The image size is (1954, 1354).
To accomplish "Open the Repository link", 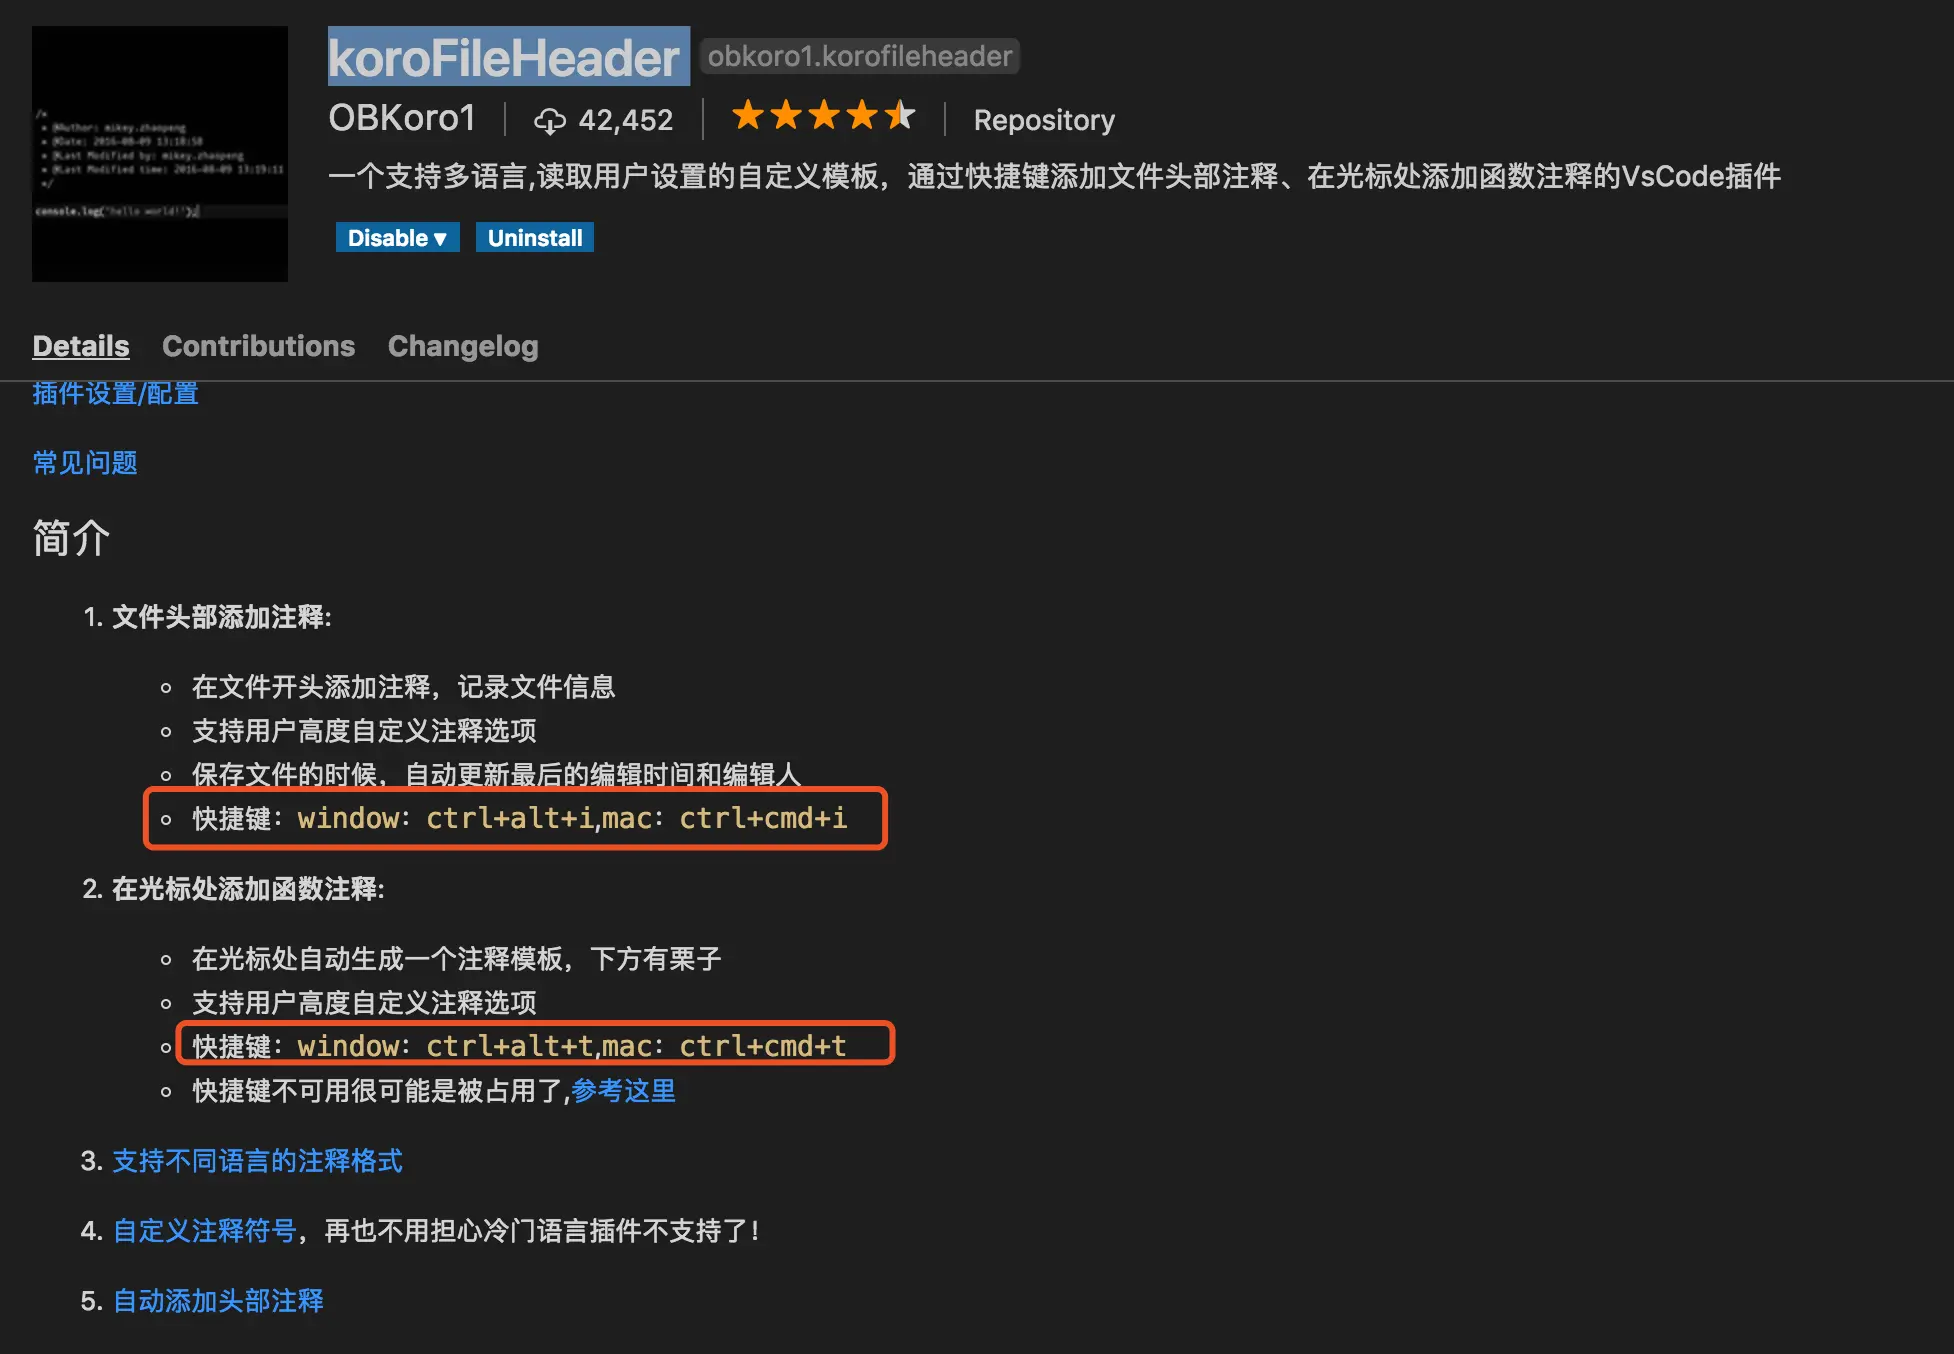I will 1043,120.
